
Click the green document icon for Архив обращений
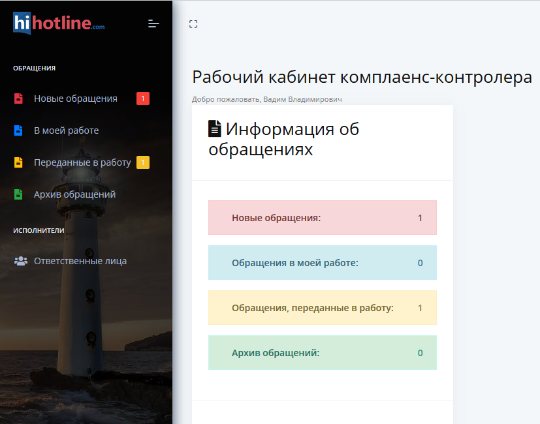tap(18, 194)
